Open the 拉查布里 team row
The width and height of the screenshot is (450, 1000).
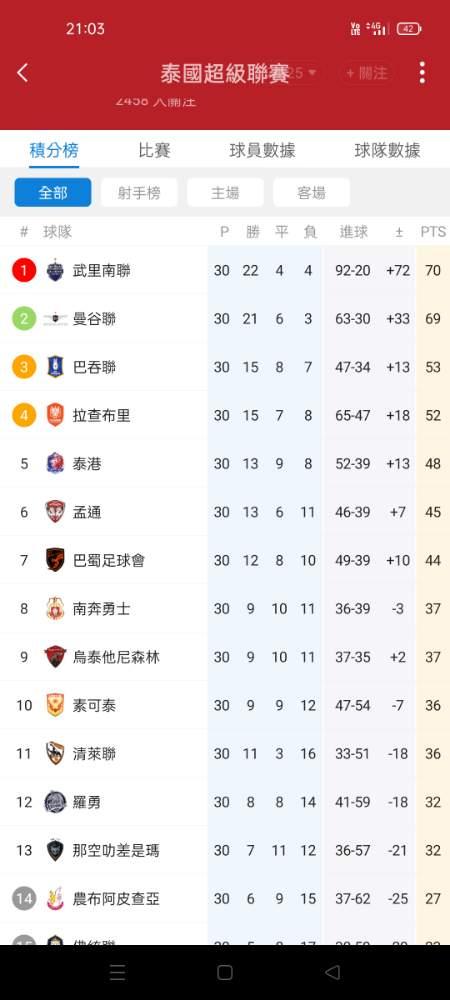[x=225, y=415]
